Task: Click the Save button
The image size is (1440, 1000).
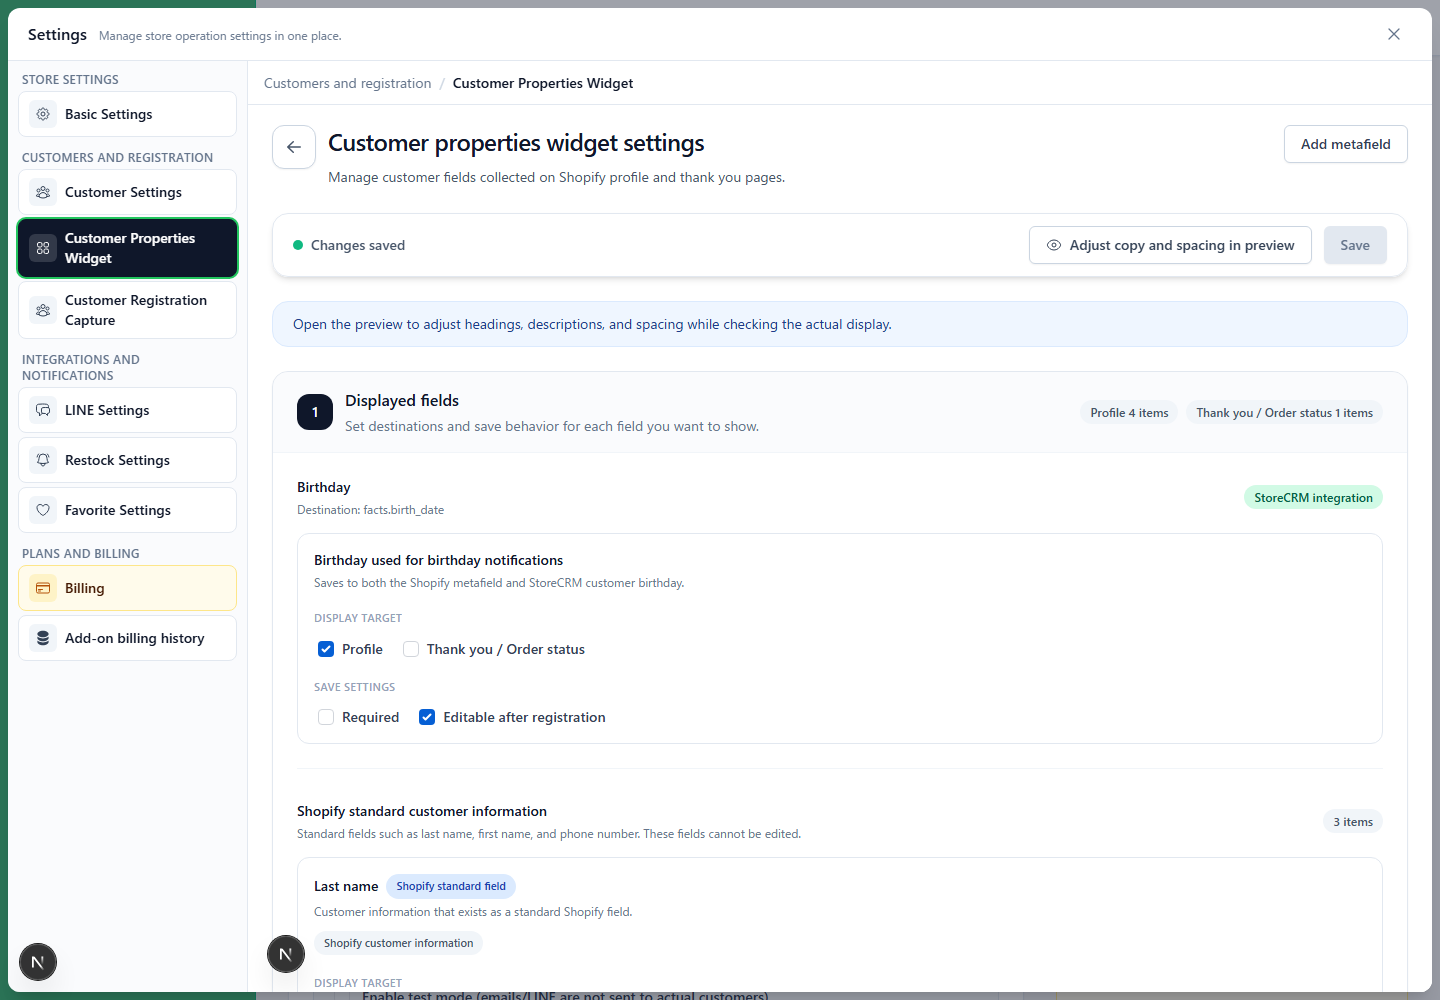Action: (x=1355, y=245)
